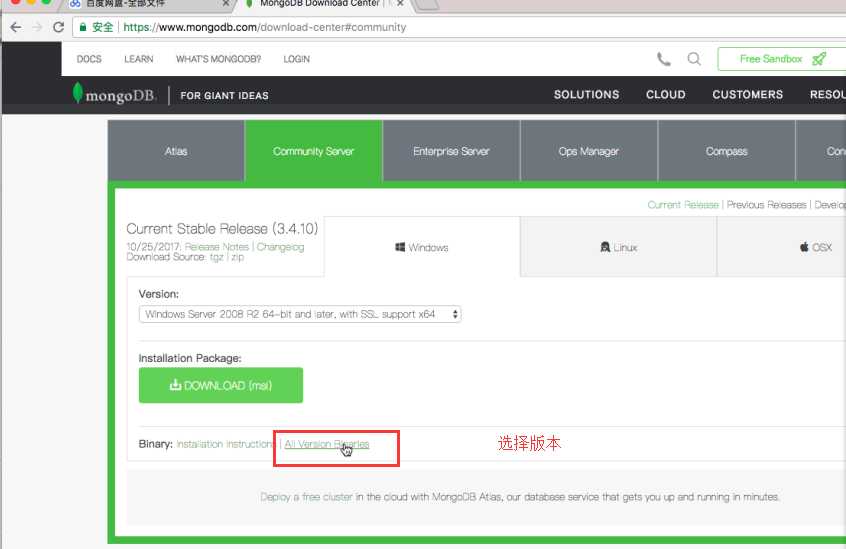This screenshot has width=846, height=549.
Task: Click the 'Current Stable Release (3.4.10)' heading
Action: point(222,229)
